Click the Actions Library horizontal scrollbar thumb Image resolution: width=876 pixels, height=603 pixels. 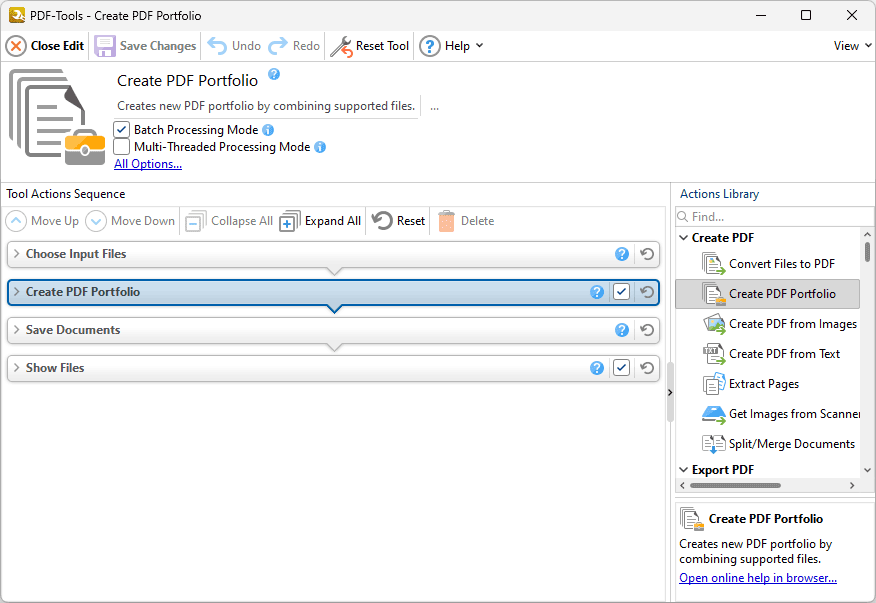735,486
